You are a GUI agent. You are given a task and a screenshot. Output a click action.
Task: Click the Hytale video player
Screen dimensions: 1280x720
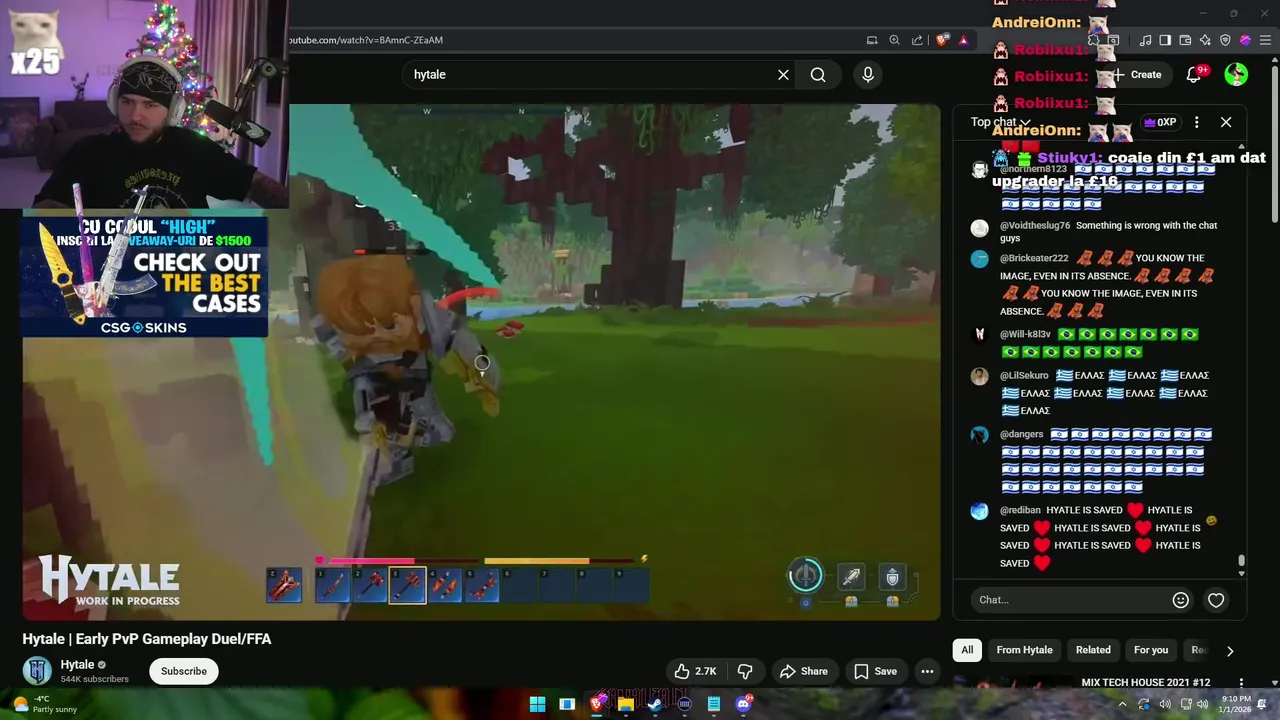point(482,362)
